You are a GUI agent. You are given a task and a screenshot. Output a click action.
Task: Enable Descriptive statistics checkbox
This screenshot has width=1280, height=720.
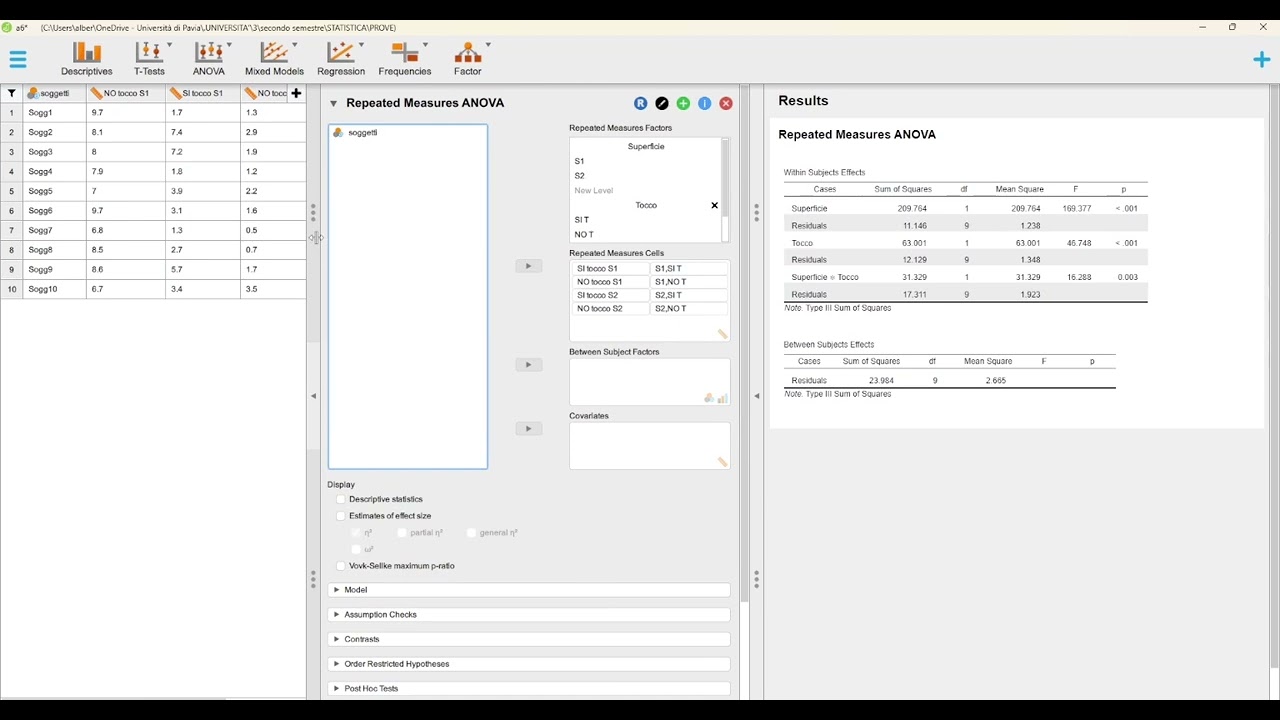point(341,499)
